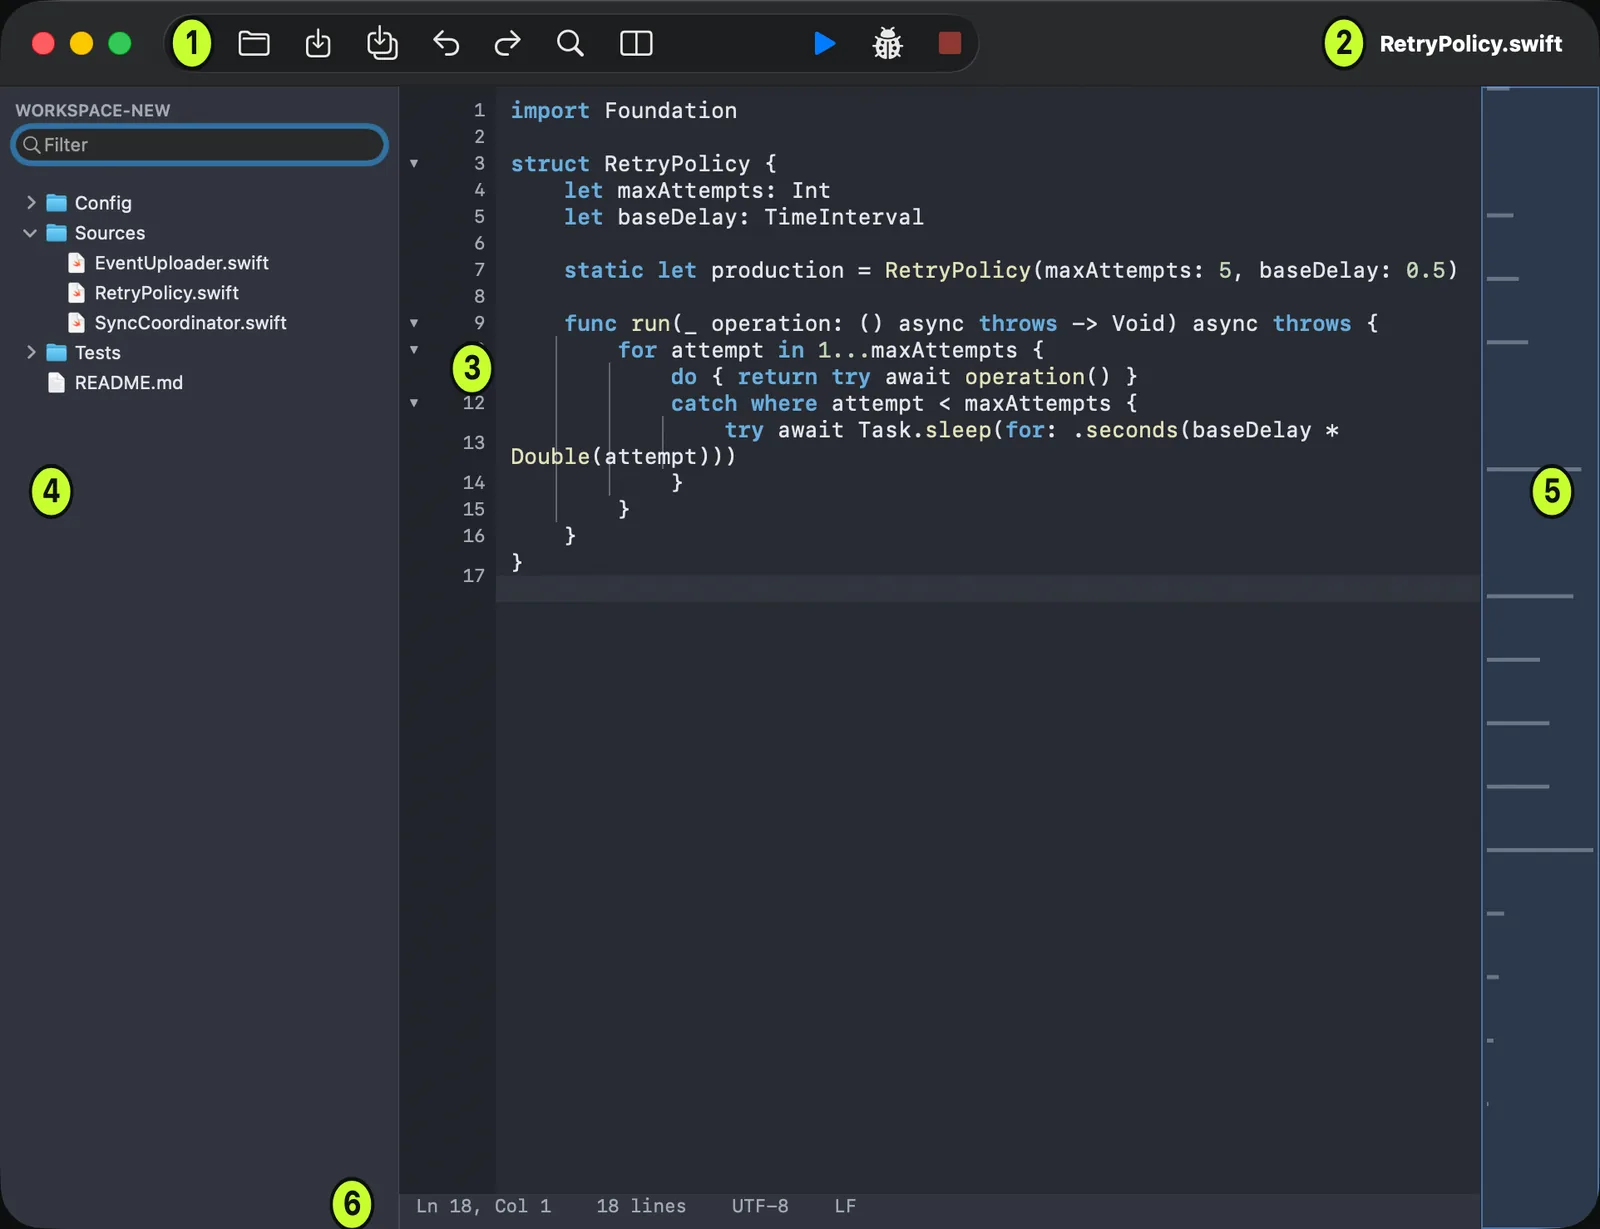
Task: Click the LF line ending status entry
Action: point(845,1206)
